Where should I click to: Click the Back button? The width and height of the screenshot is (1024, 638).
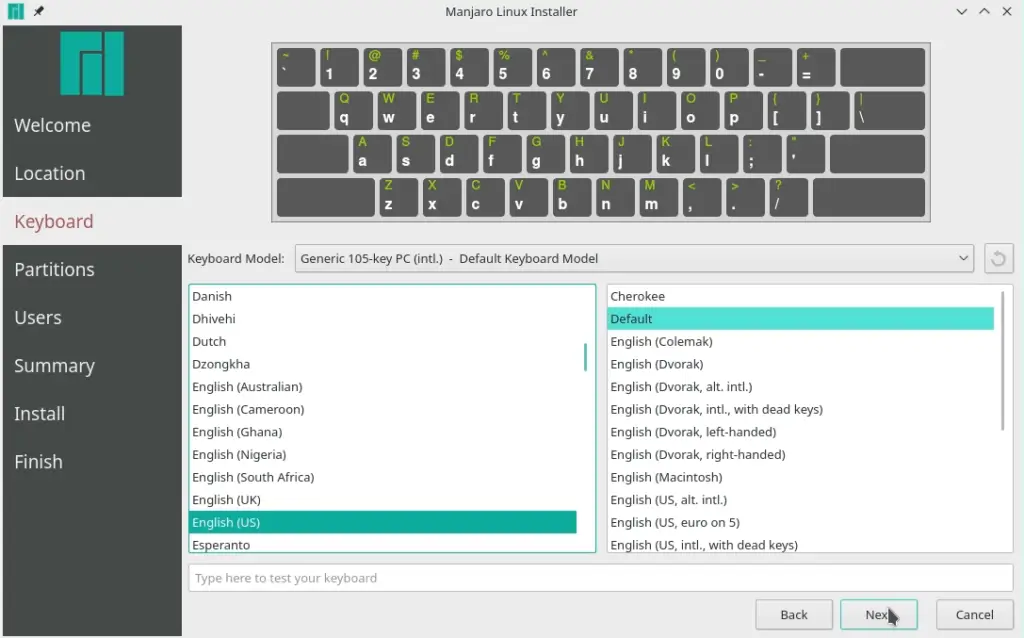[793, 614]
